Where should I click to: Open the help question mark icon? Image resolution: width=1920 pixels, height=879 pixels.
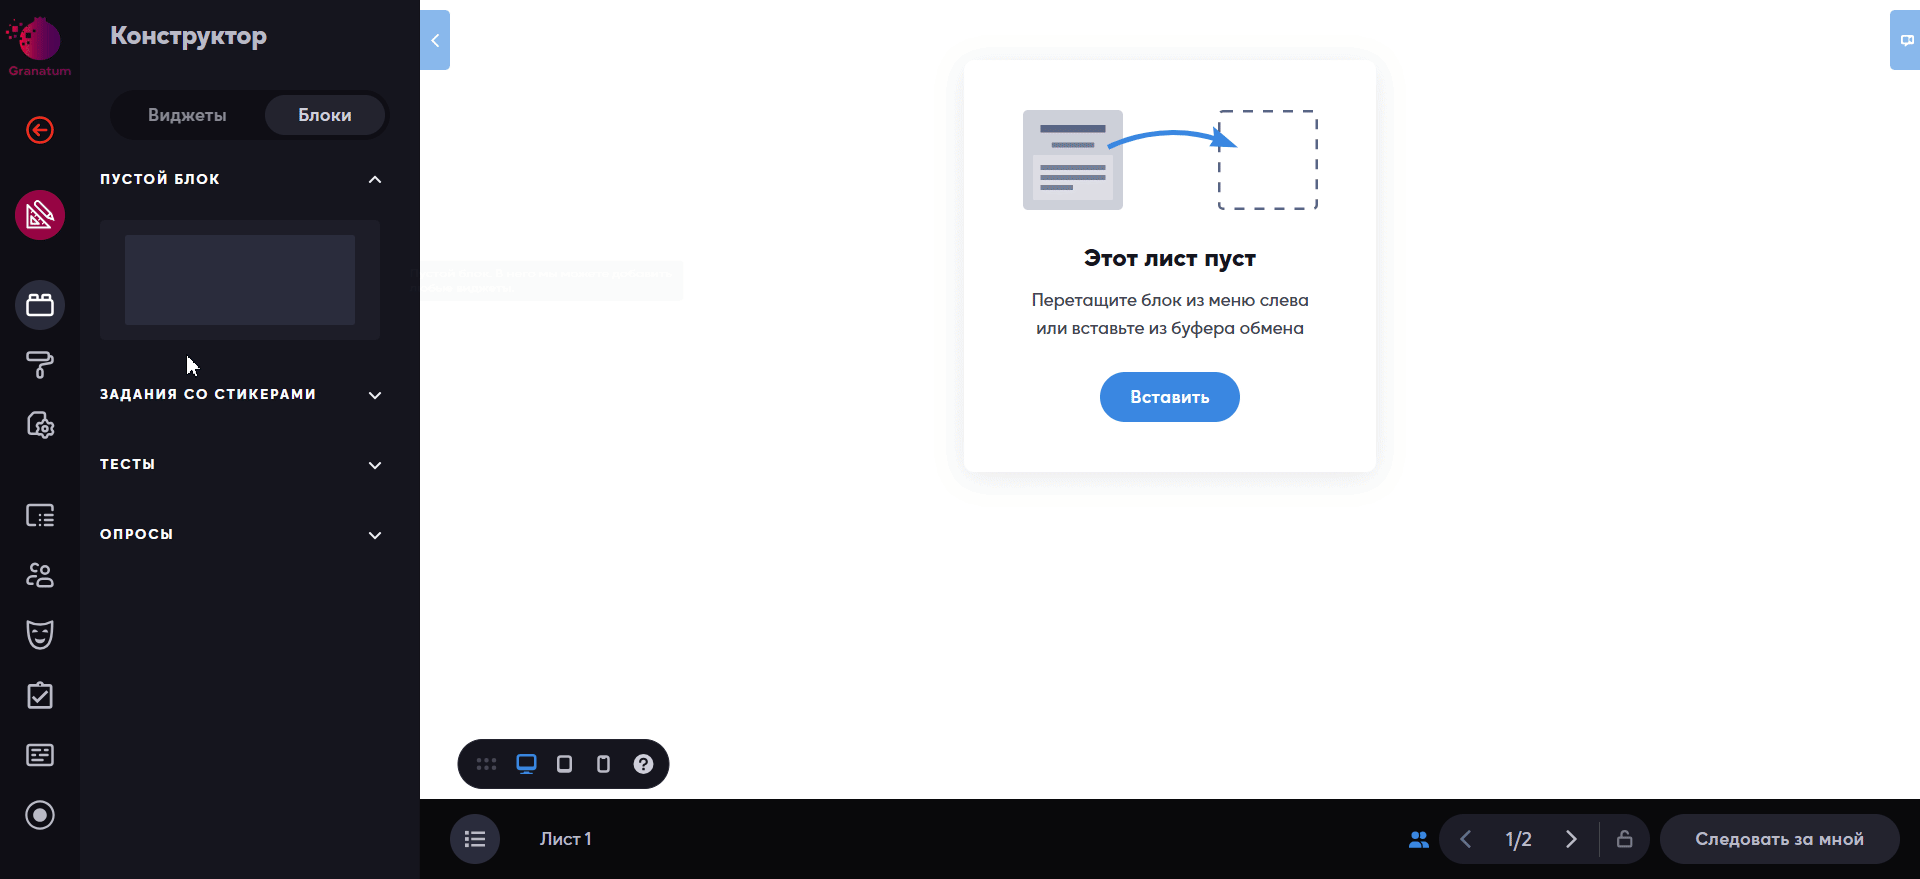point(643,764)
